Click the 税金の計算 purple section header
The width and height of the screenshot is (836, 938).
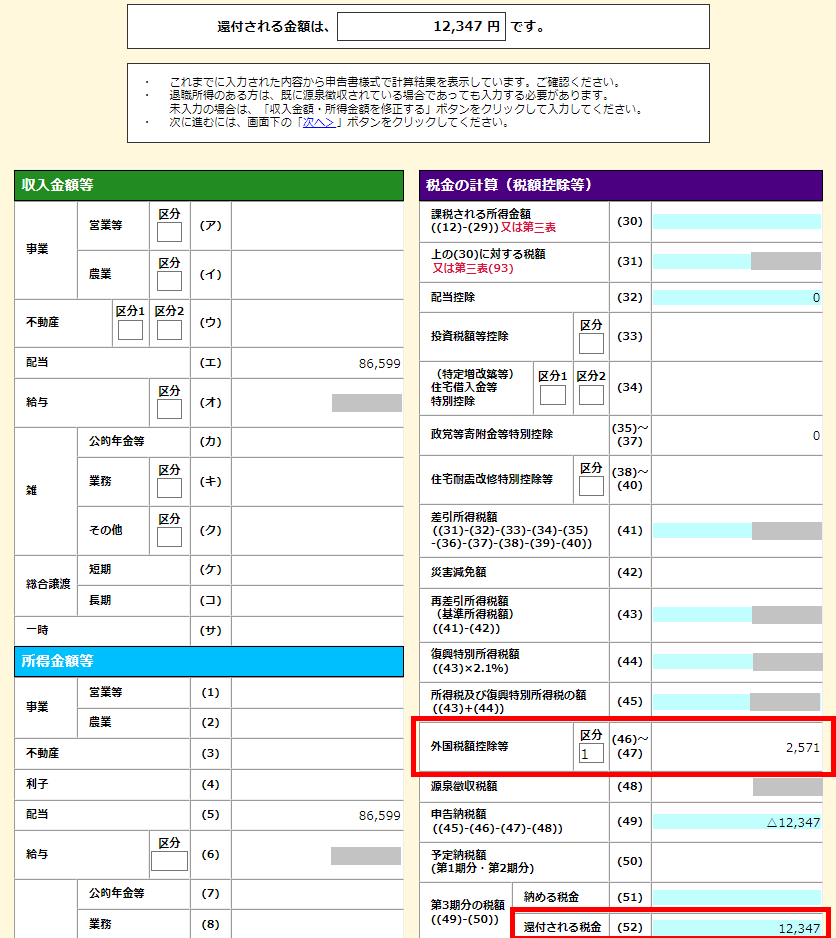620,185
